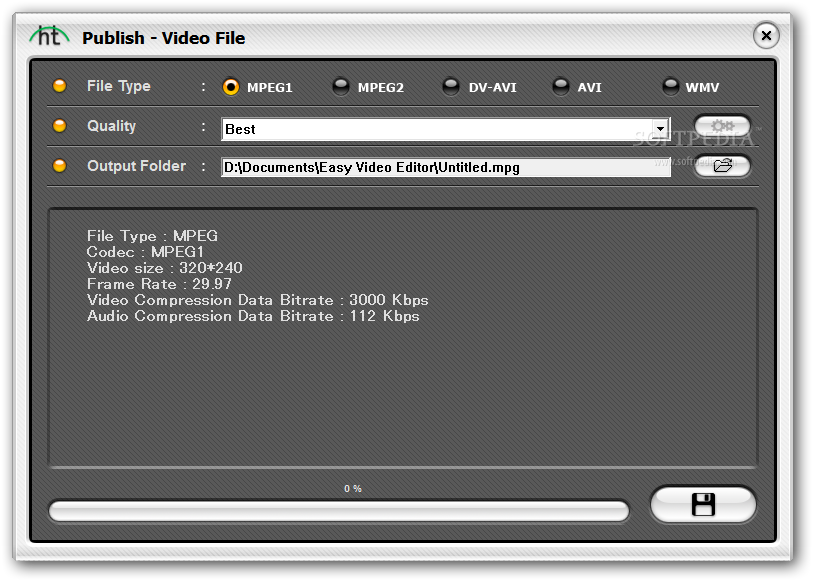Click the Output Folder path field
The width and height of the screenshot is (813, 581).
(446, 167)
